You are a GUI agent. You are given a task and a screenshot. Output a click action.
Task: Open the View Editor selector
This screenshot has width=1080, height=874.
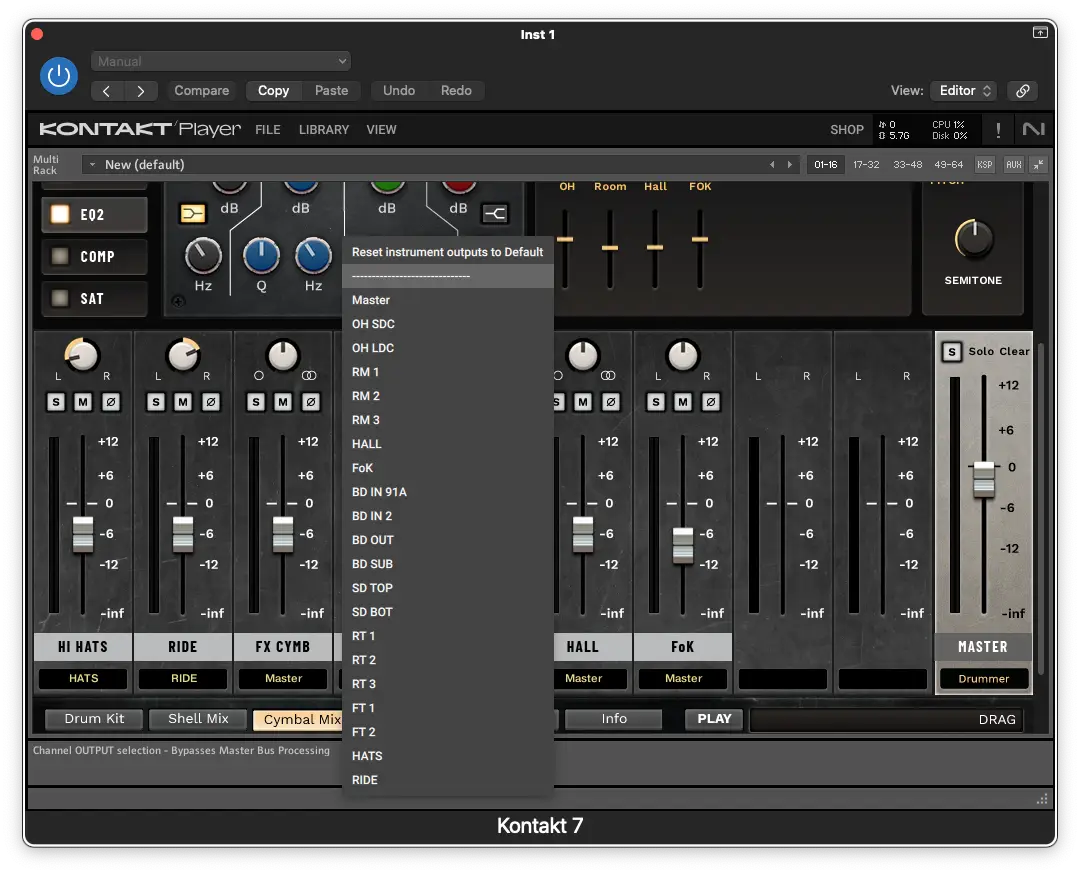tap(964, 90)
